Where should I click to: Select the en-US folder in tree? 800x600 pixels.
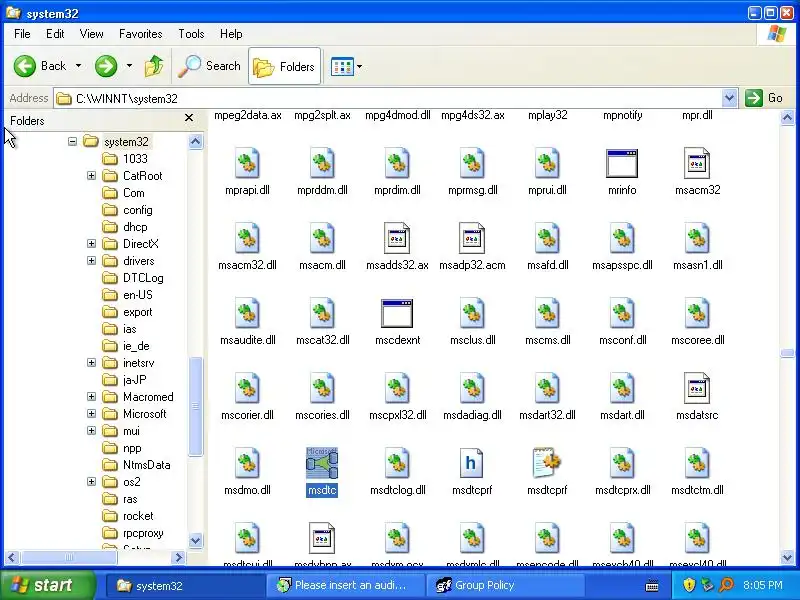tap(137, 294)
